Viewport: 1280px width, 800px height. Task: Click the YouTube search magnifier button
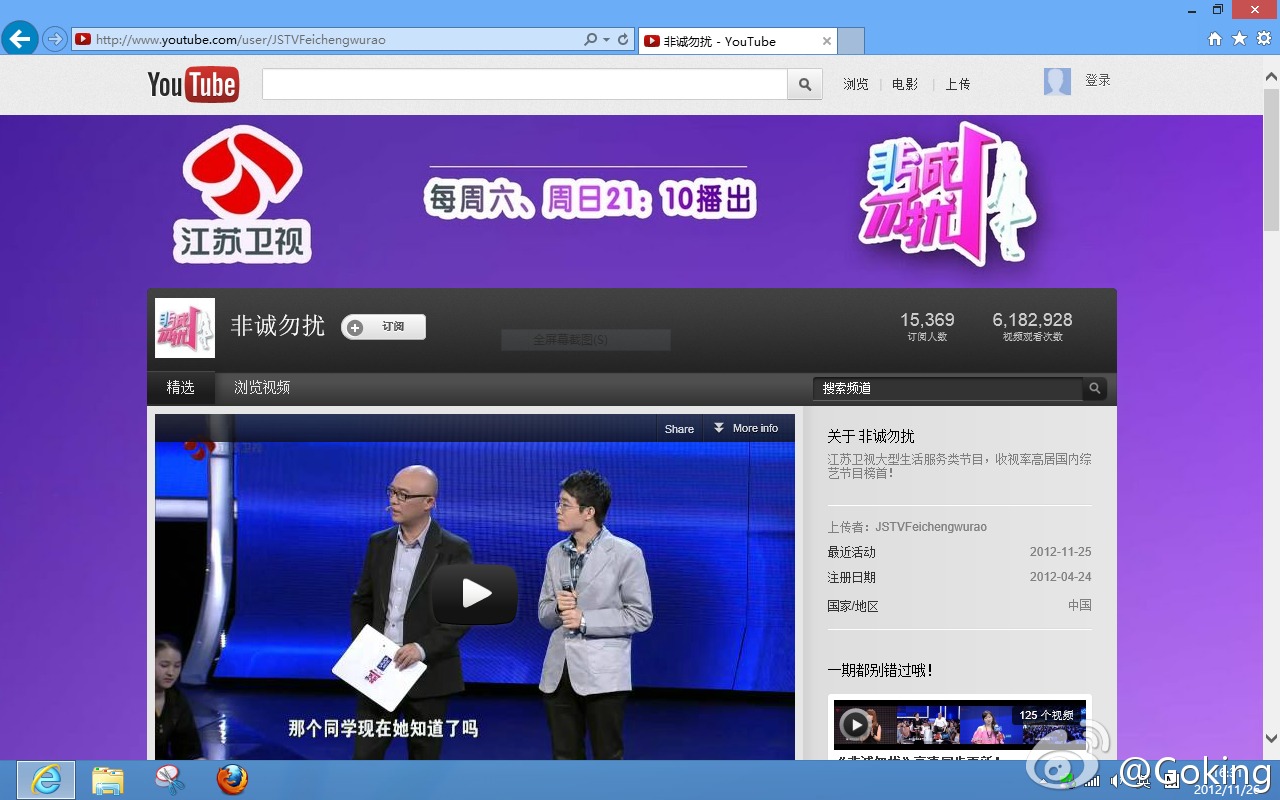805,84
